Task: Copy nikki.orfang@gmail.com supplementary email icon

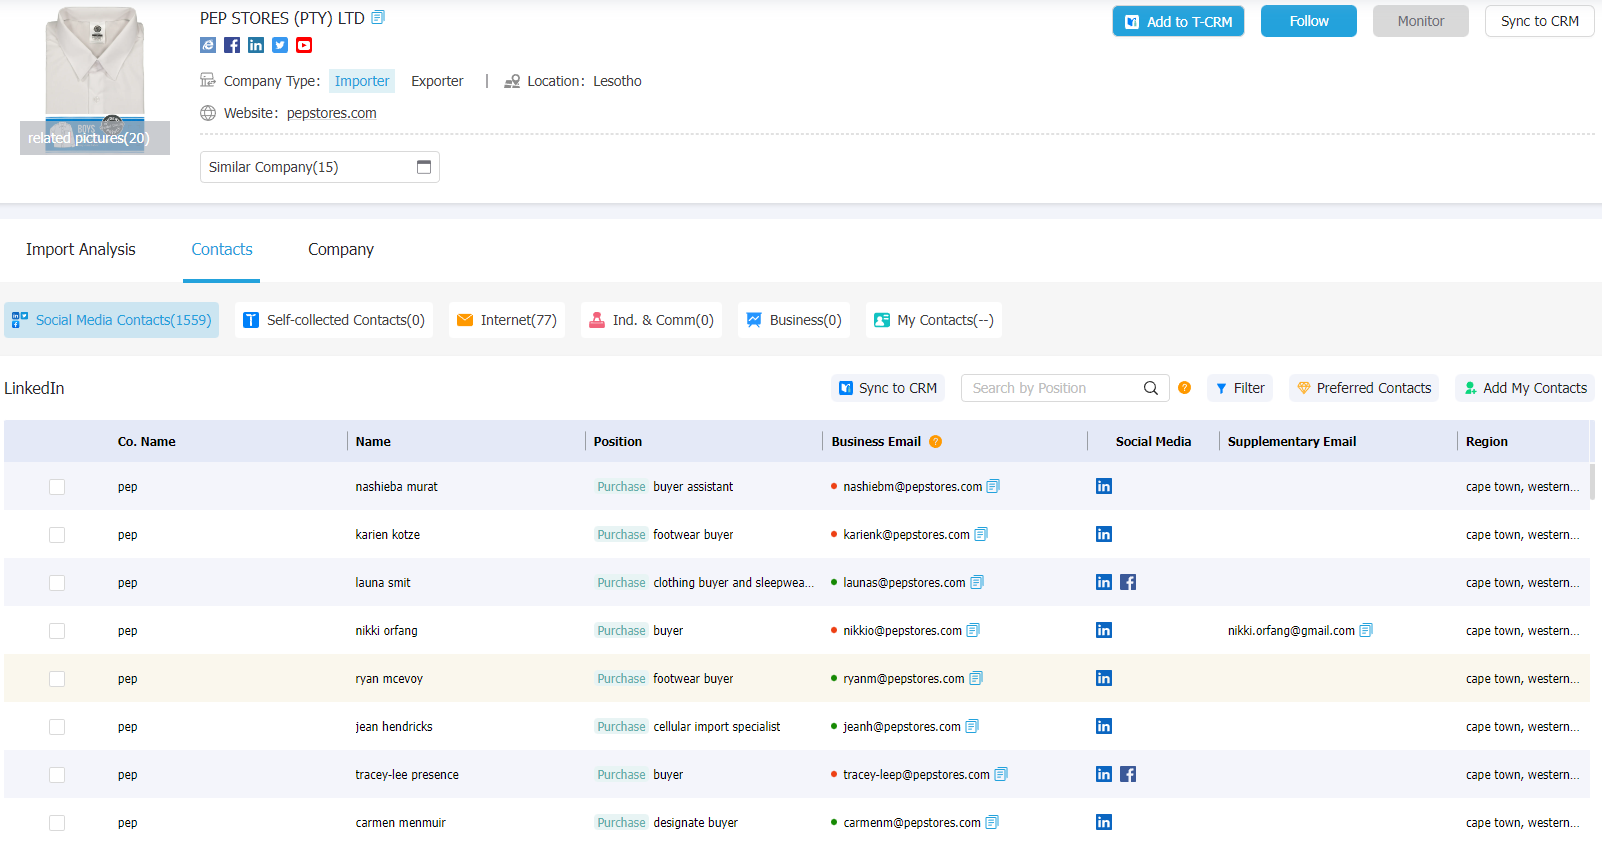Action: [1366, 631]
